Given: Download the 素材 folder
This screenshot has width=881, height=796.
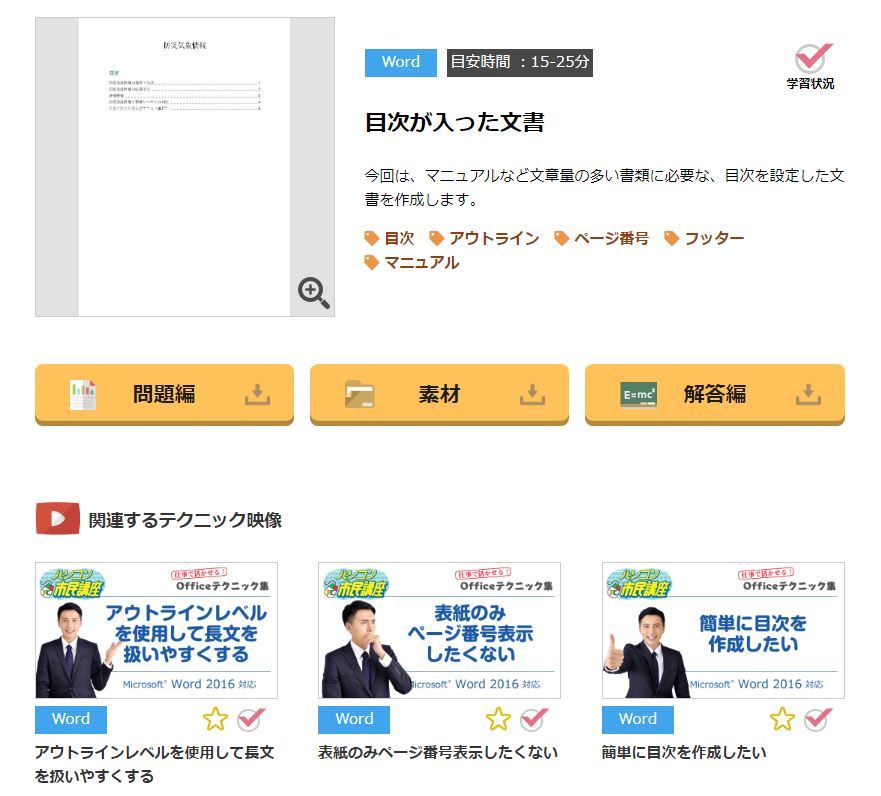Looking at the screenshot, I should click(439, 394).
